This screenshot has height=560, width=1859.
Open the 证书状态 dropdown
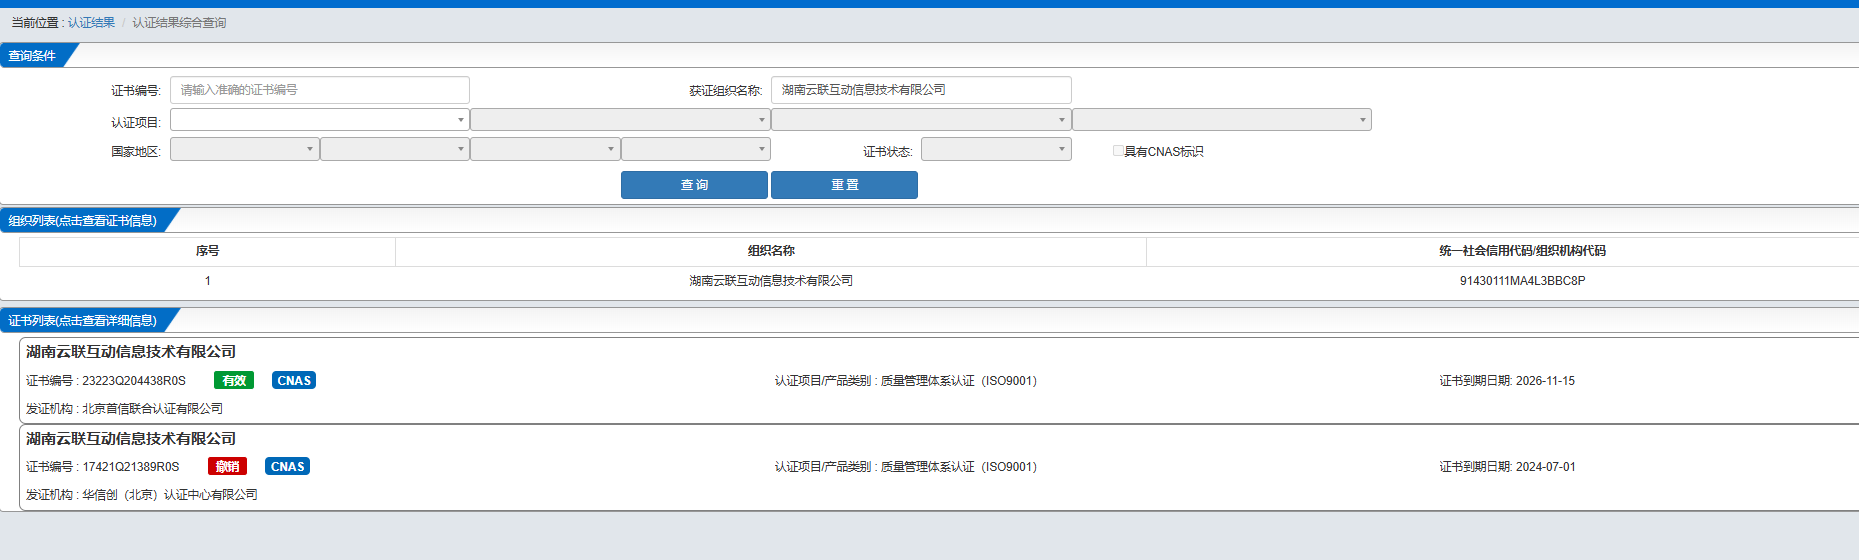(x=996, y=149)
